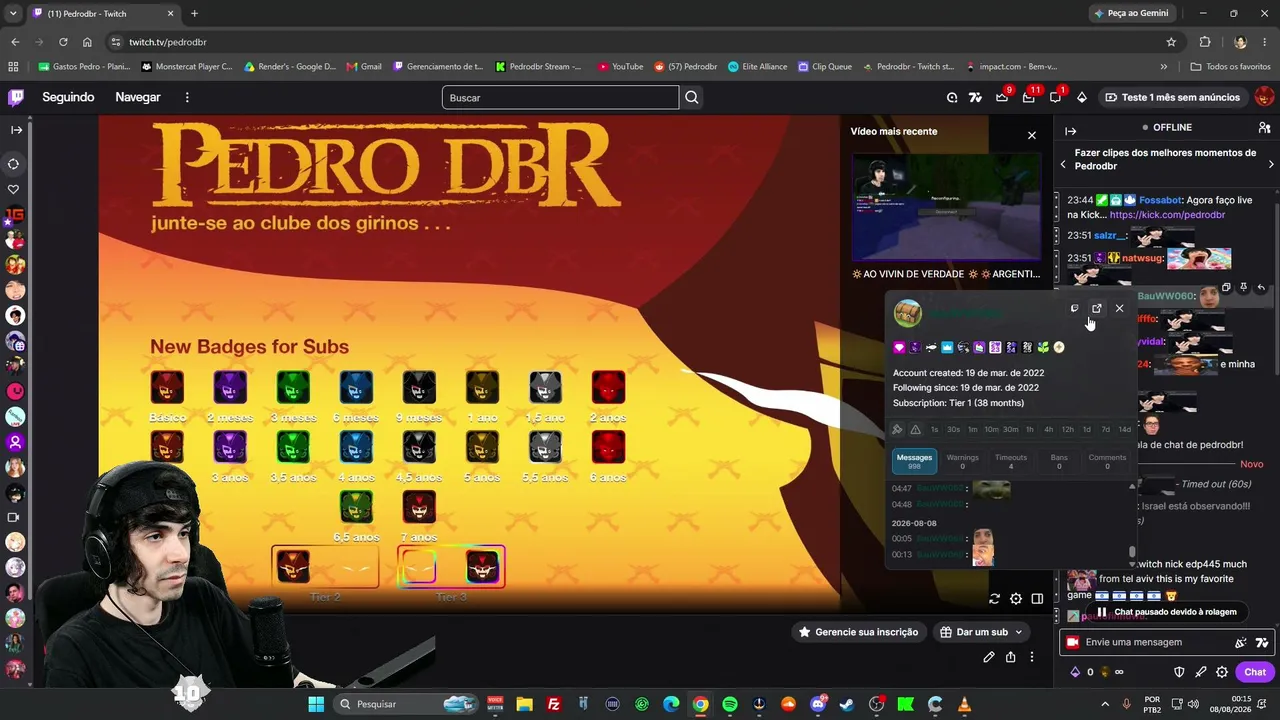Open the YouTube bookmark
1280x720 pixels.
(620, 67)
